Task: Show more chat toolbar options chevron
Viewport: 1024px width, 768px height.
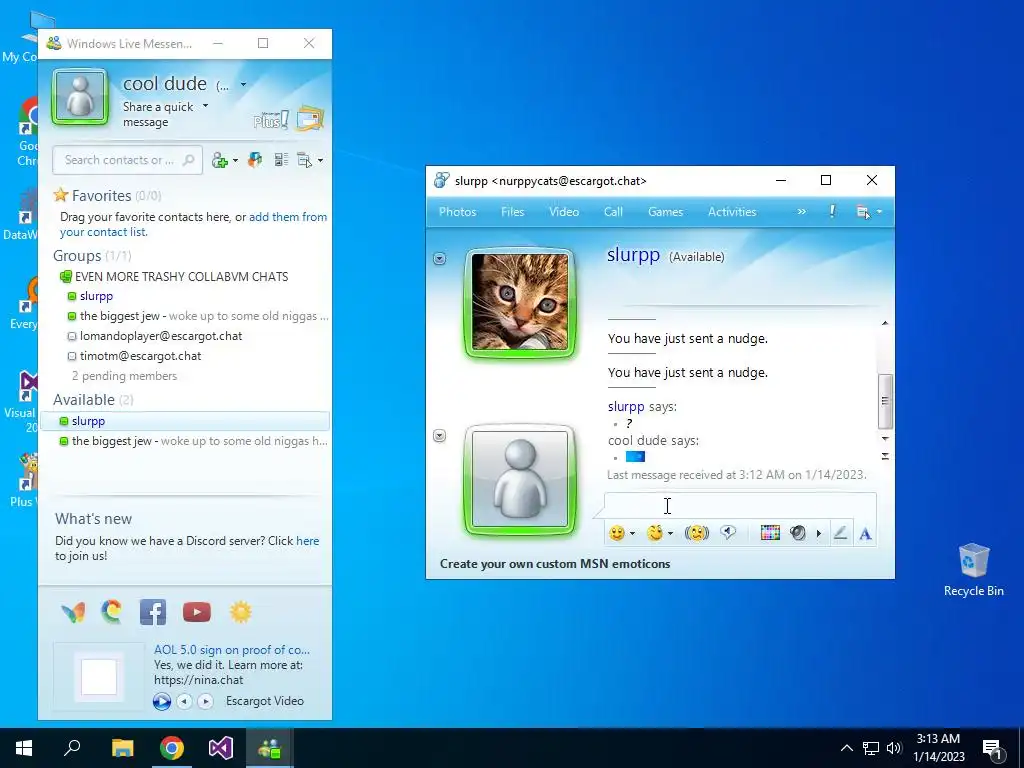Action: 801,212
